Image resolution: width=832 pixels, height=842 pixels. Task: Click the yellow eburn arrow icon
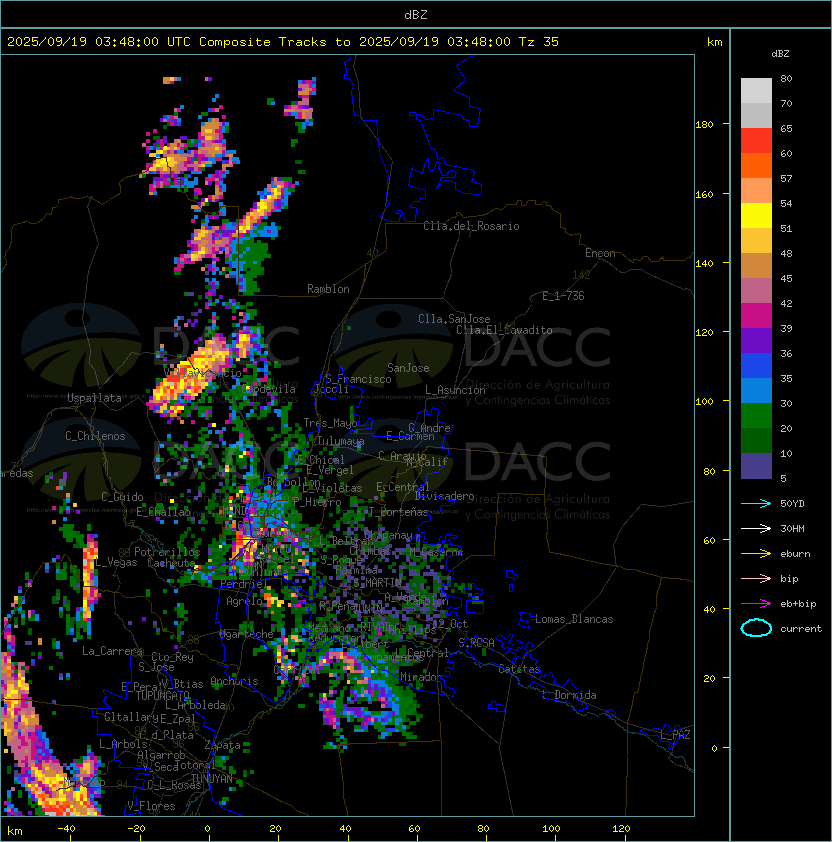[x=756, y=554]
